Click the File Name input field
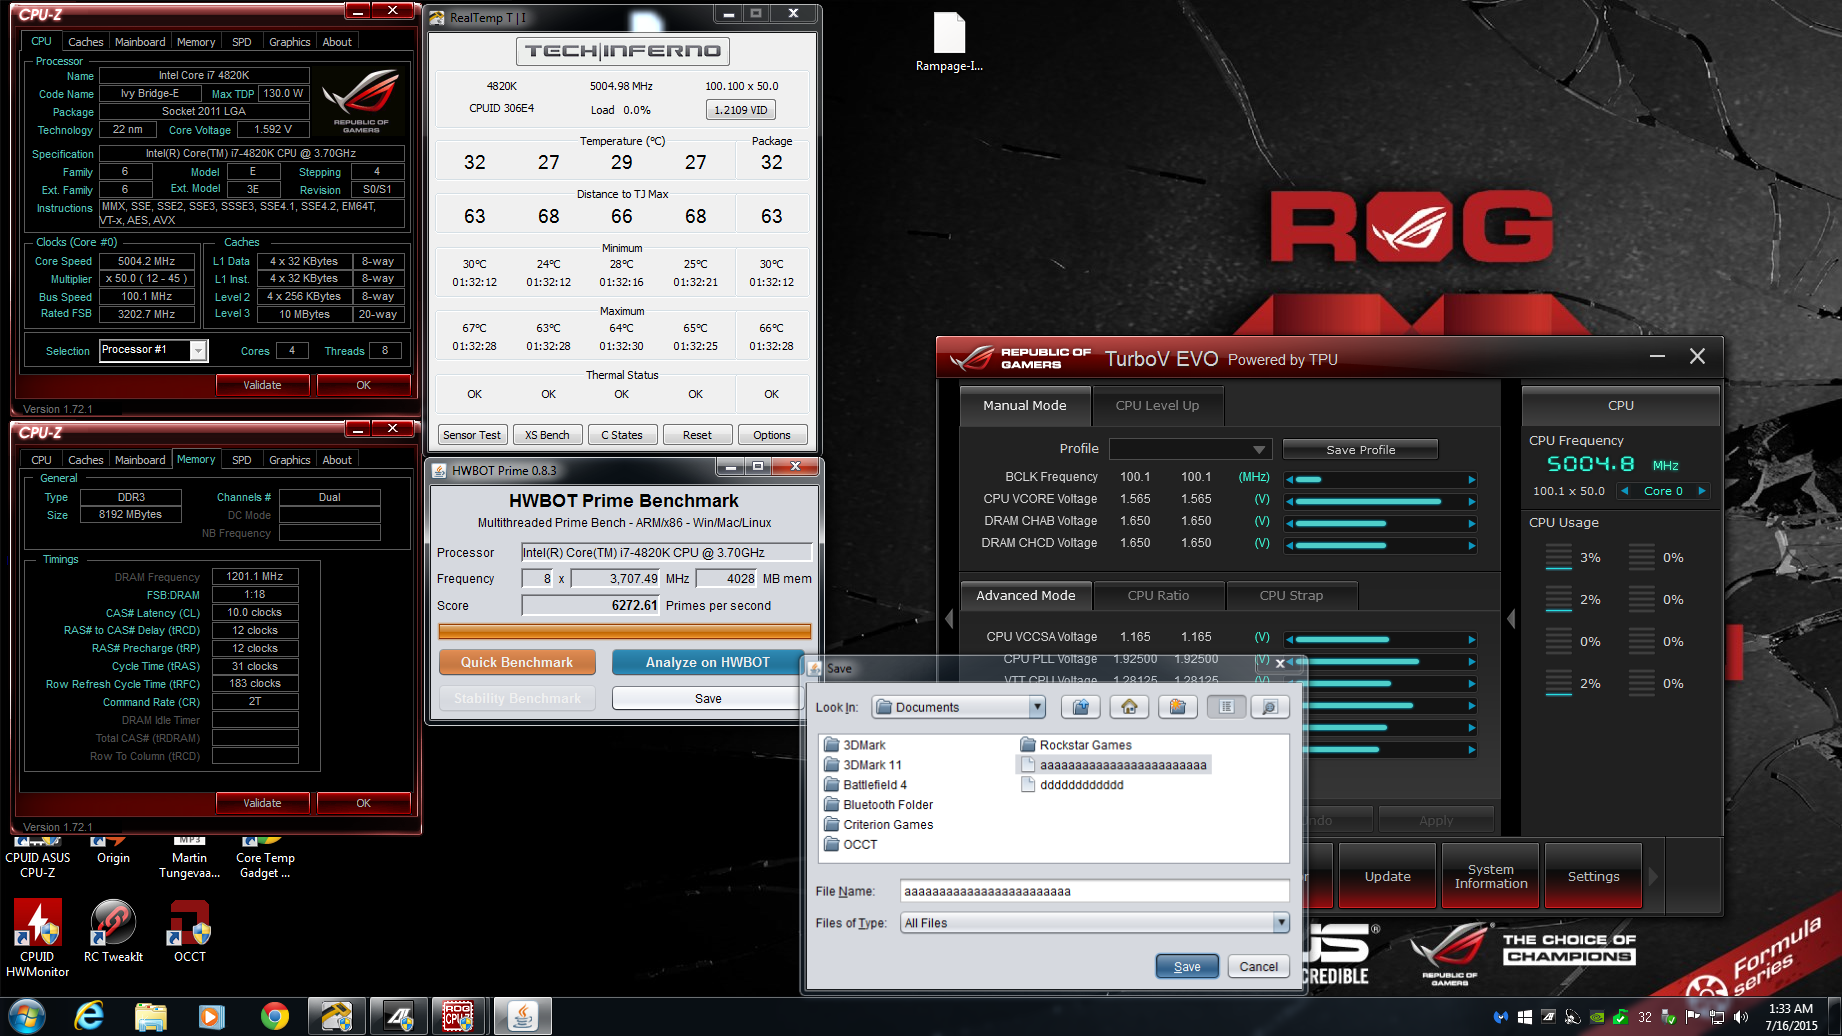This screenshot has height=1036, width=1842. click(x=1095, y=891)
